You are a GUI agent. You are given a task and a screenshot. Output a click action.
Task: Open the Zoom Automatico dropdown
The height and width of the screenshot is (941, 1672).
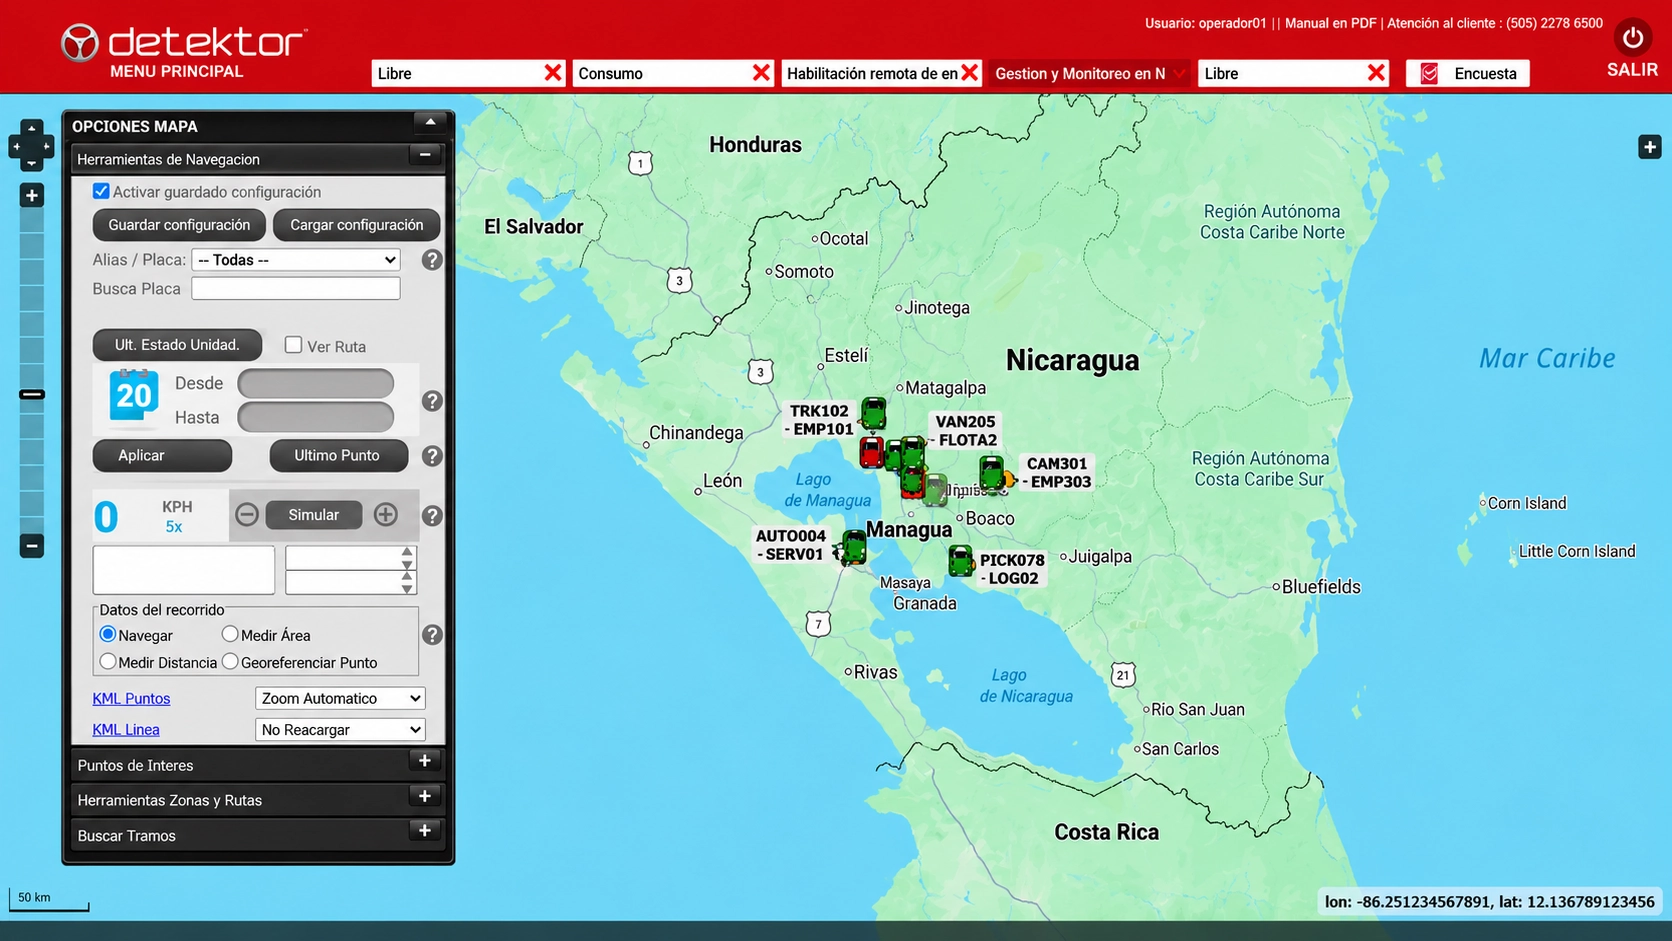(340, 698)
